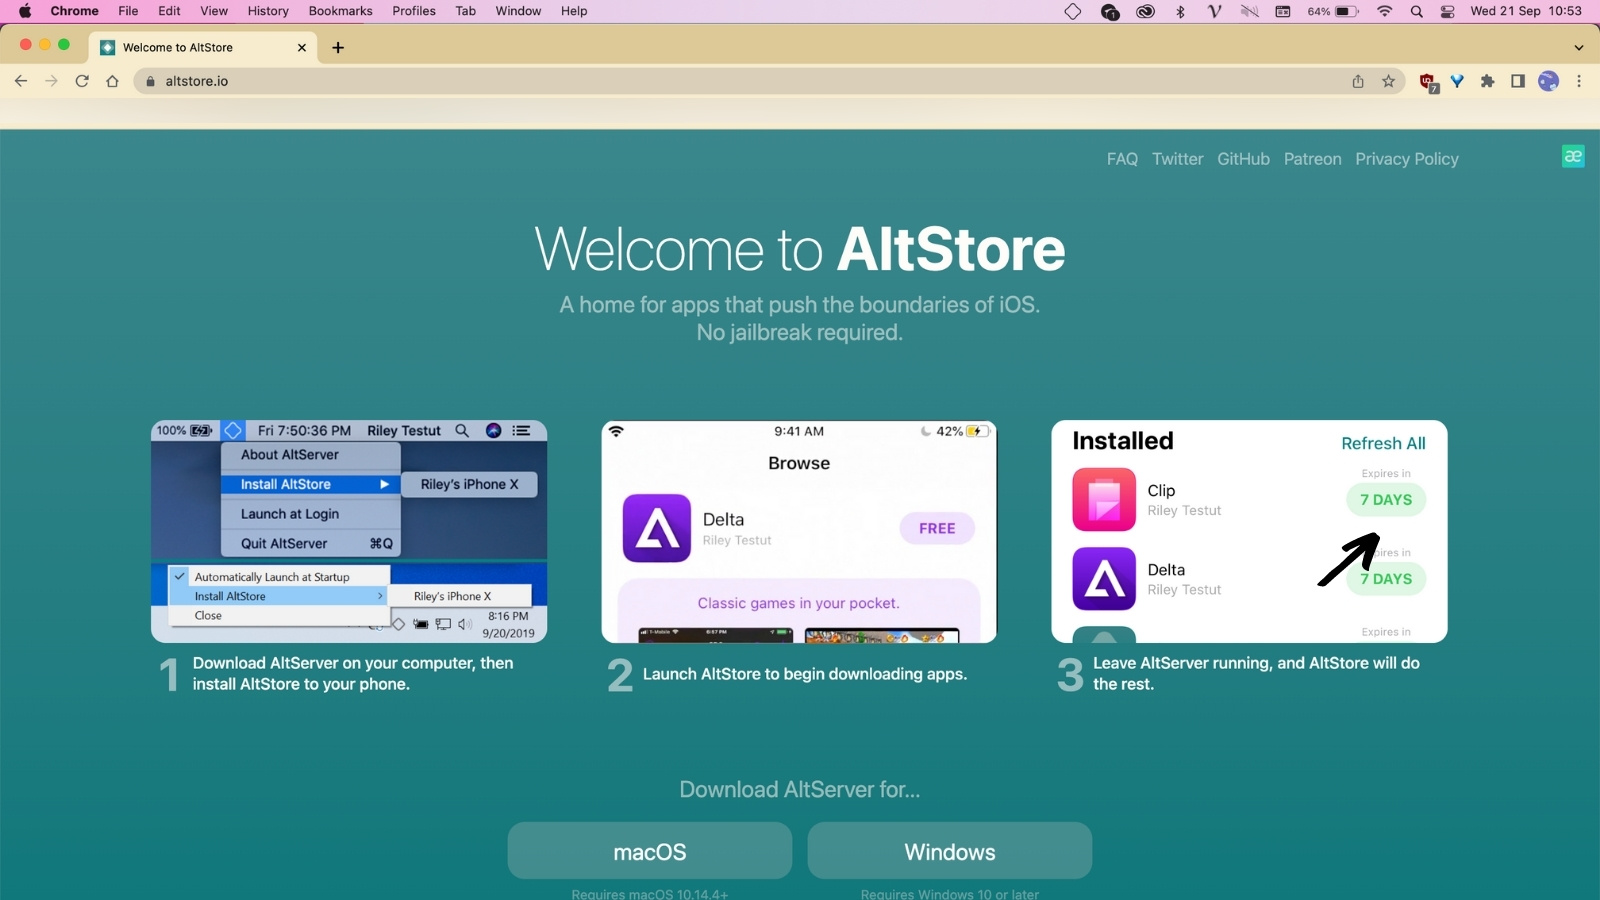Open the Apple menu
Viewport: 1600px width, 900px height.
[25, 11]
